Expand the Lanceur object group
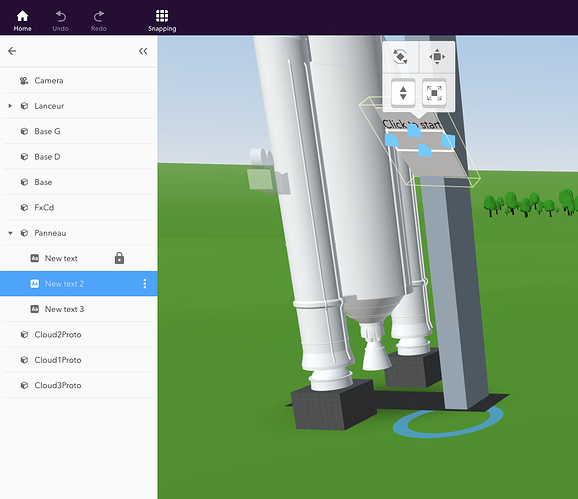Screen dimensions: 578x499 (x=10, y=106)
